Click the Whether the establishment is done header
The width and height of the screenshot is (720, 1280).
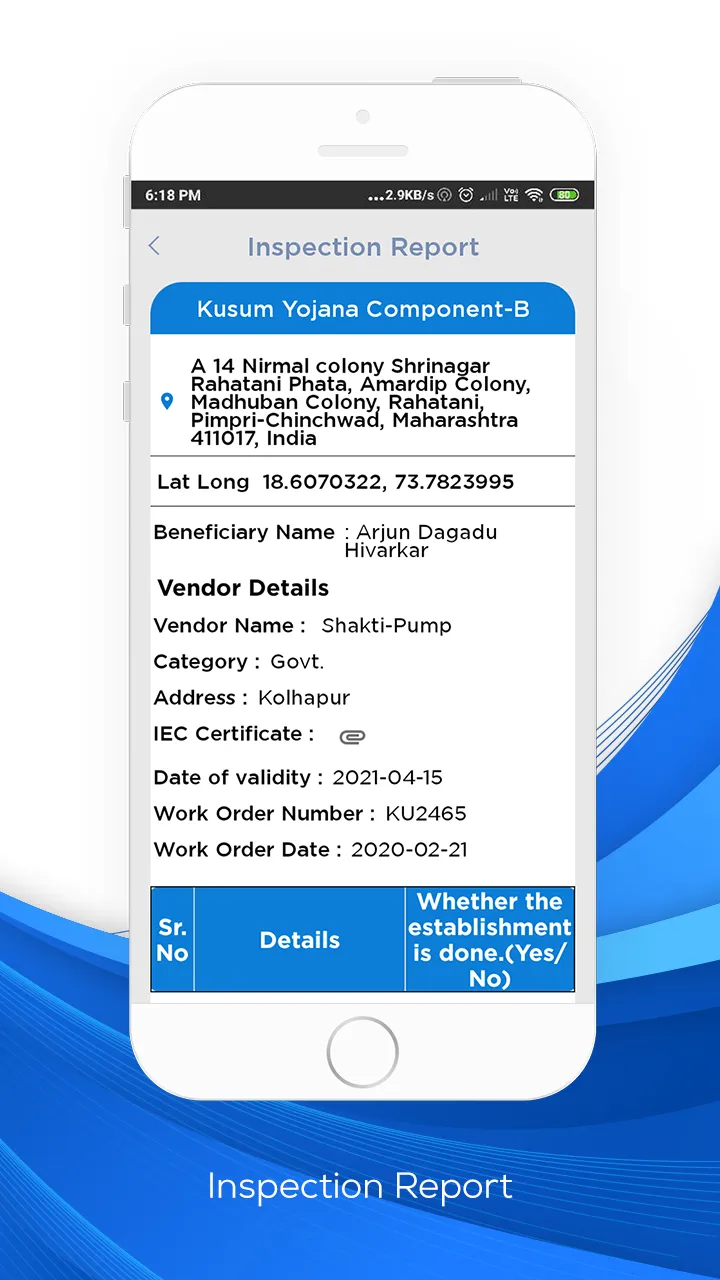[x=490, y=940]
